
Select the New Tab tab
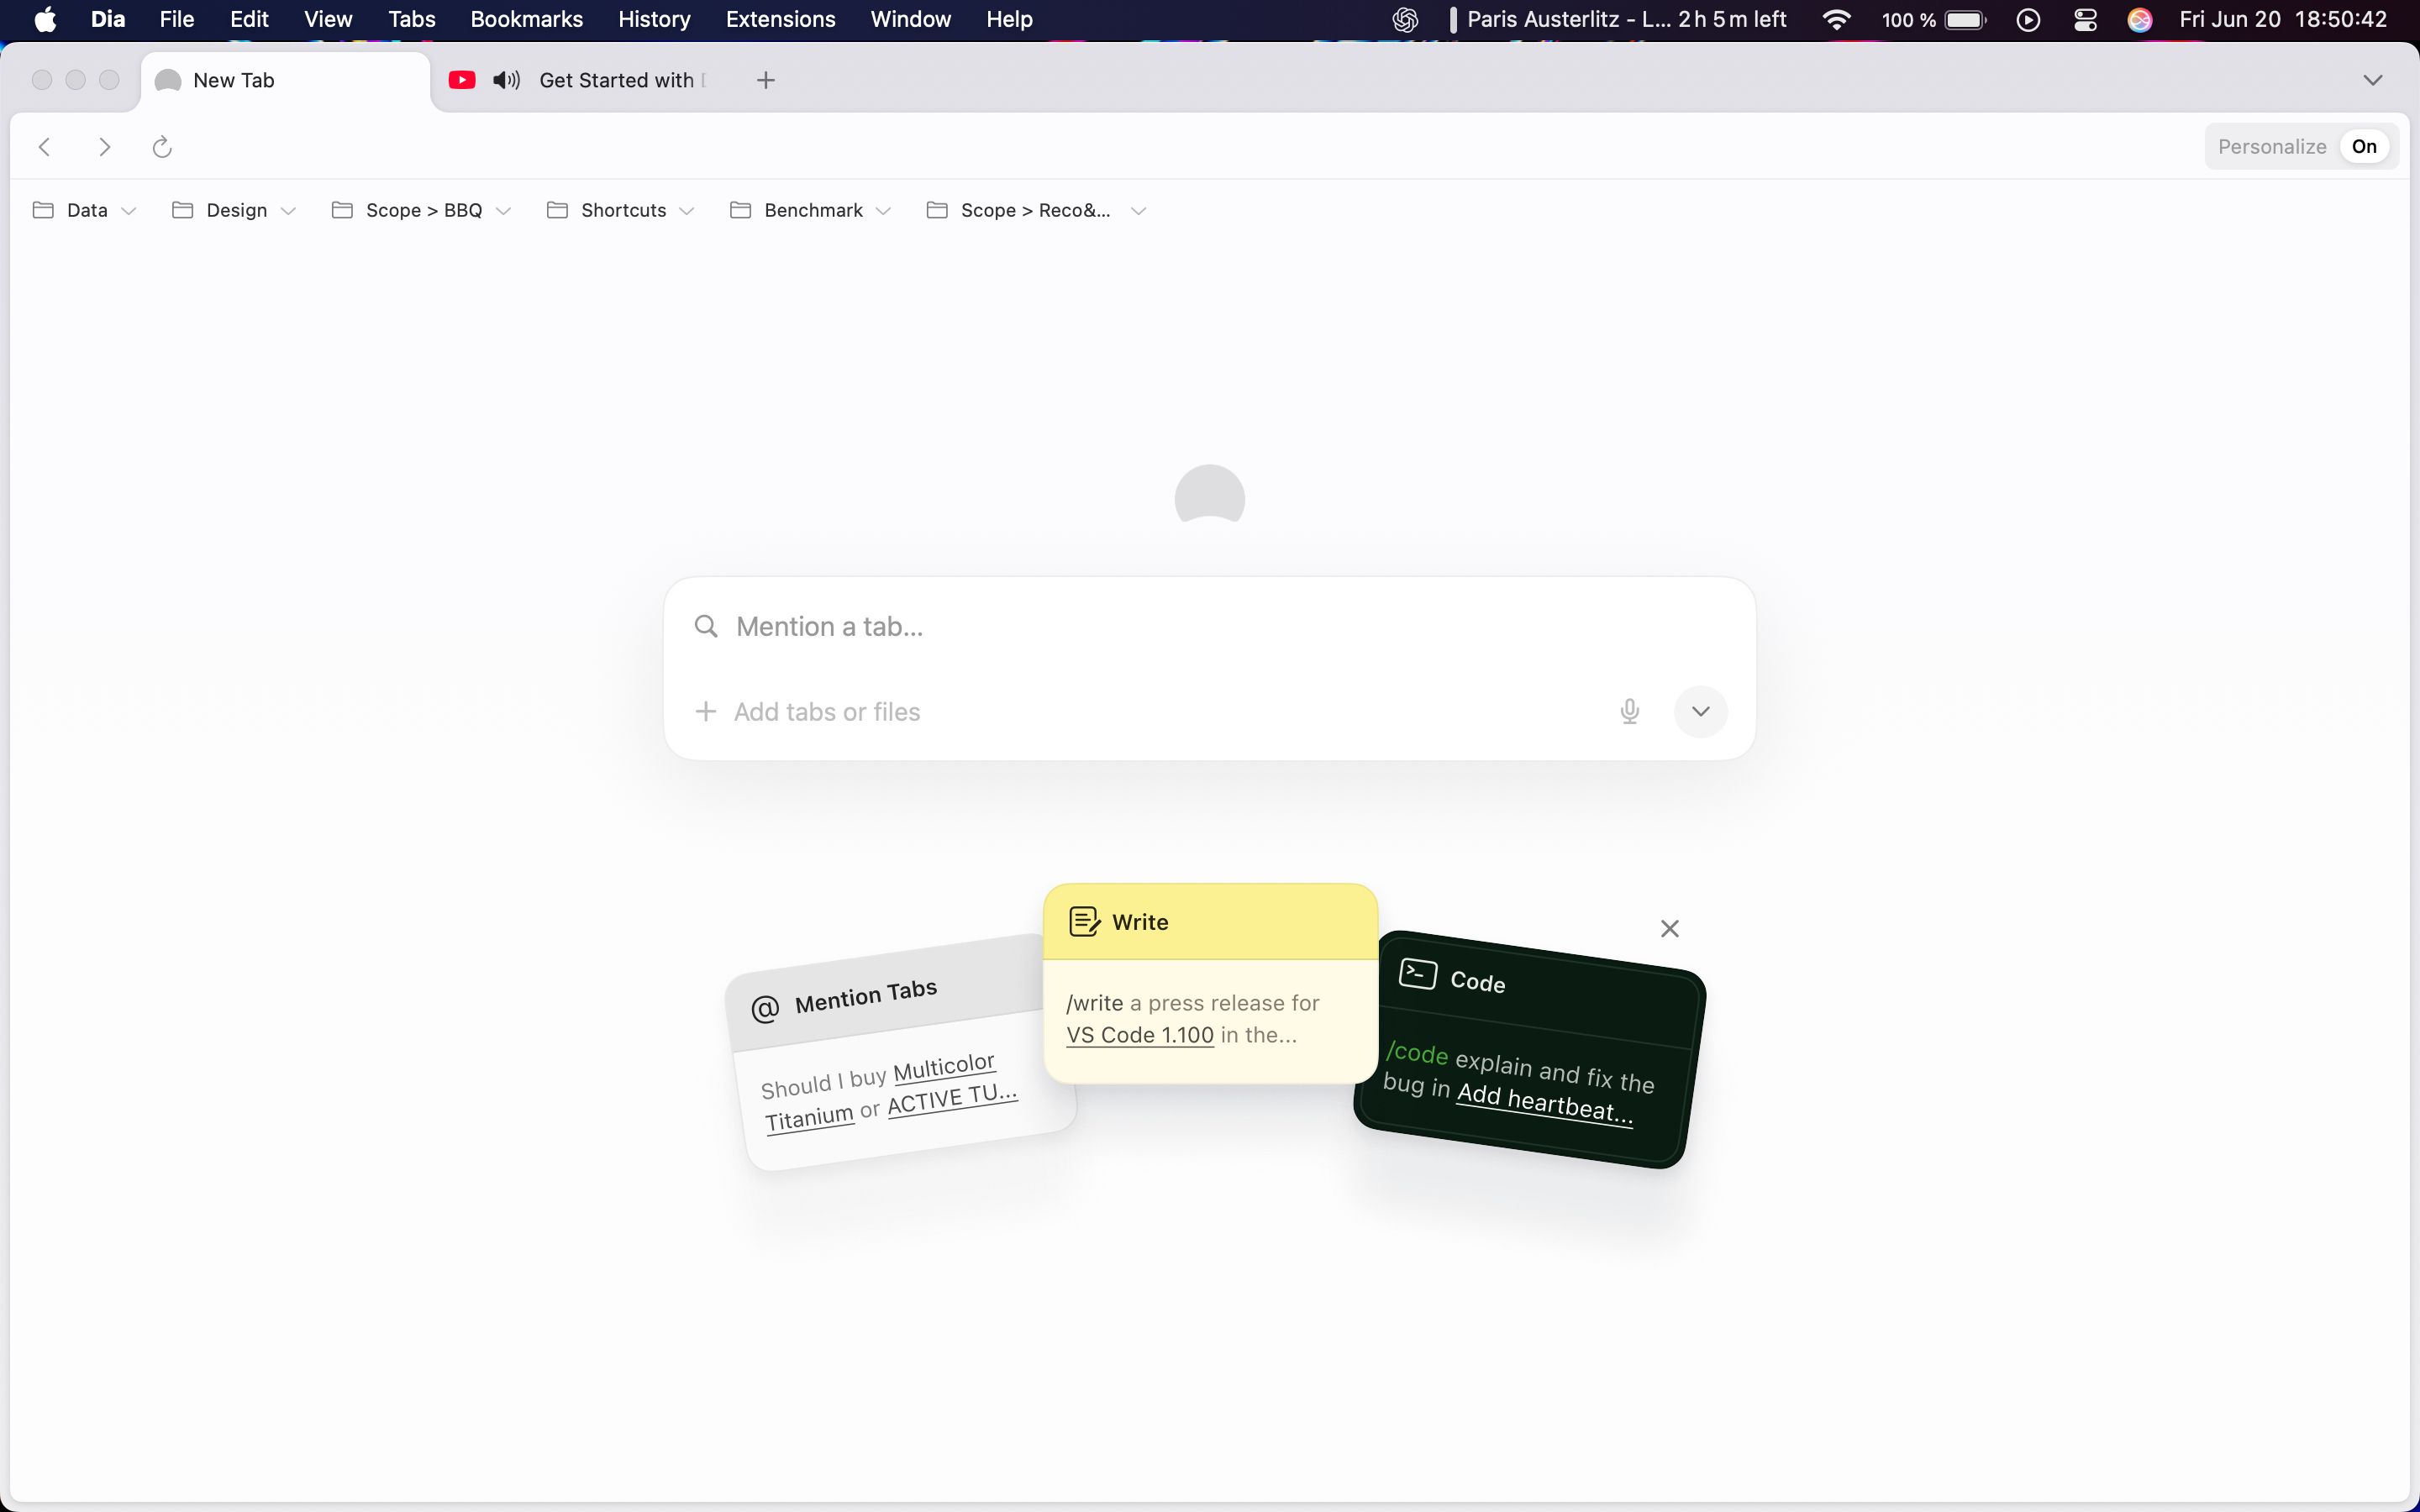click(285, 80)
